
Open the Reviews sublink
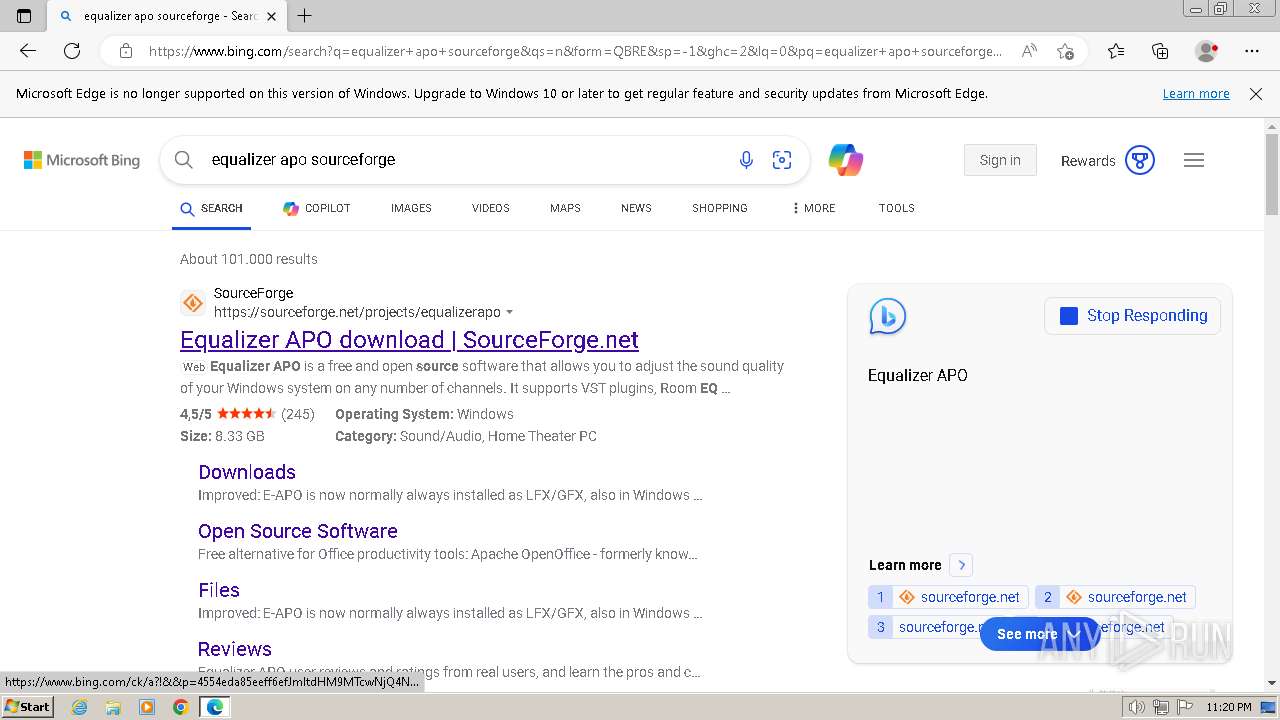click(x=235, y=649)
